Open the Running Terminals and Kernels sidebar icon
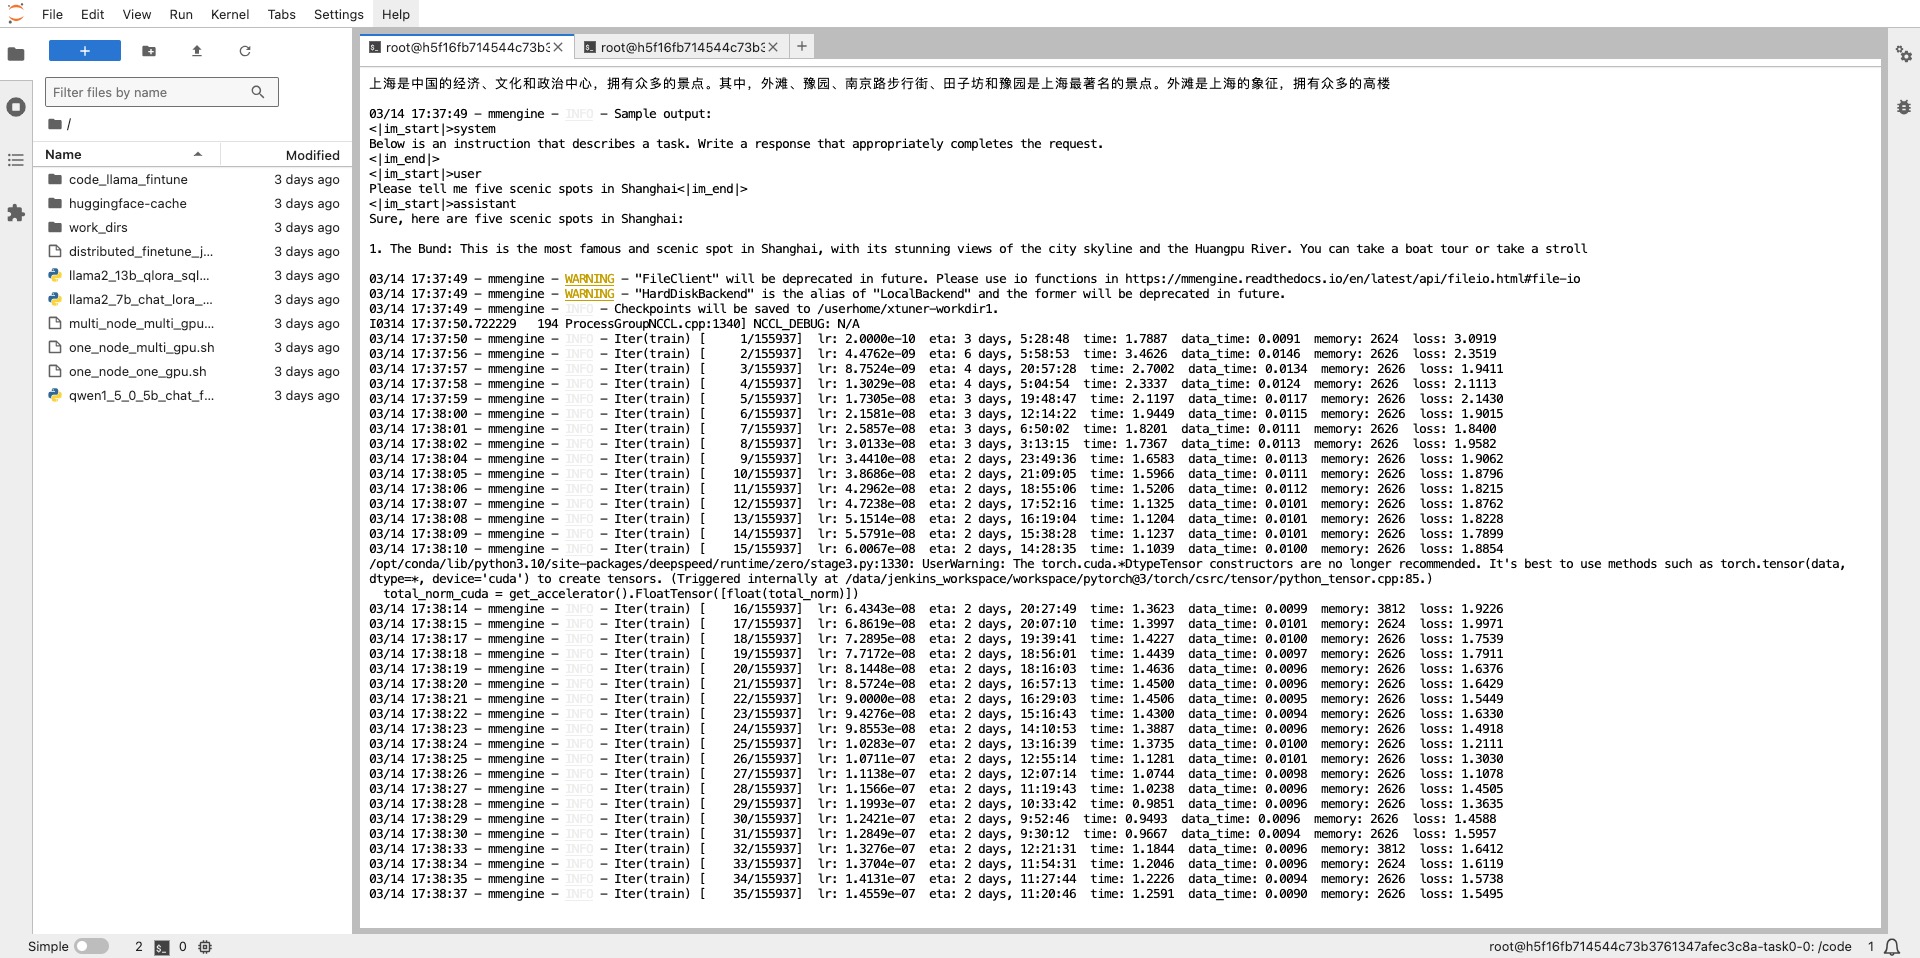The width and height of the screenshot is (1920, 958). point(16,107)
